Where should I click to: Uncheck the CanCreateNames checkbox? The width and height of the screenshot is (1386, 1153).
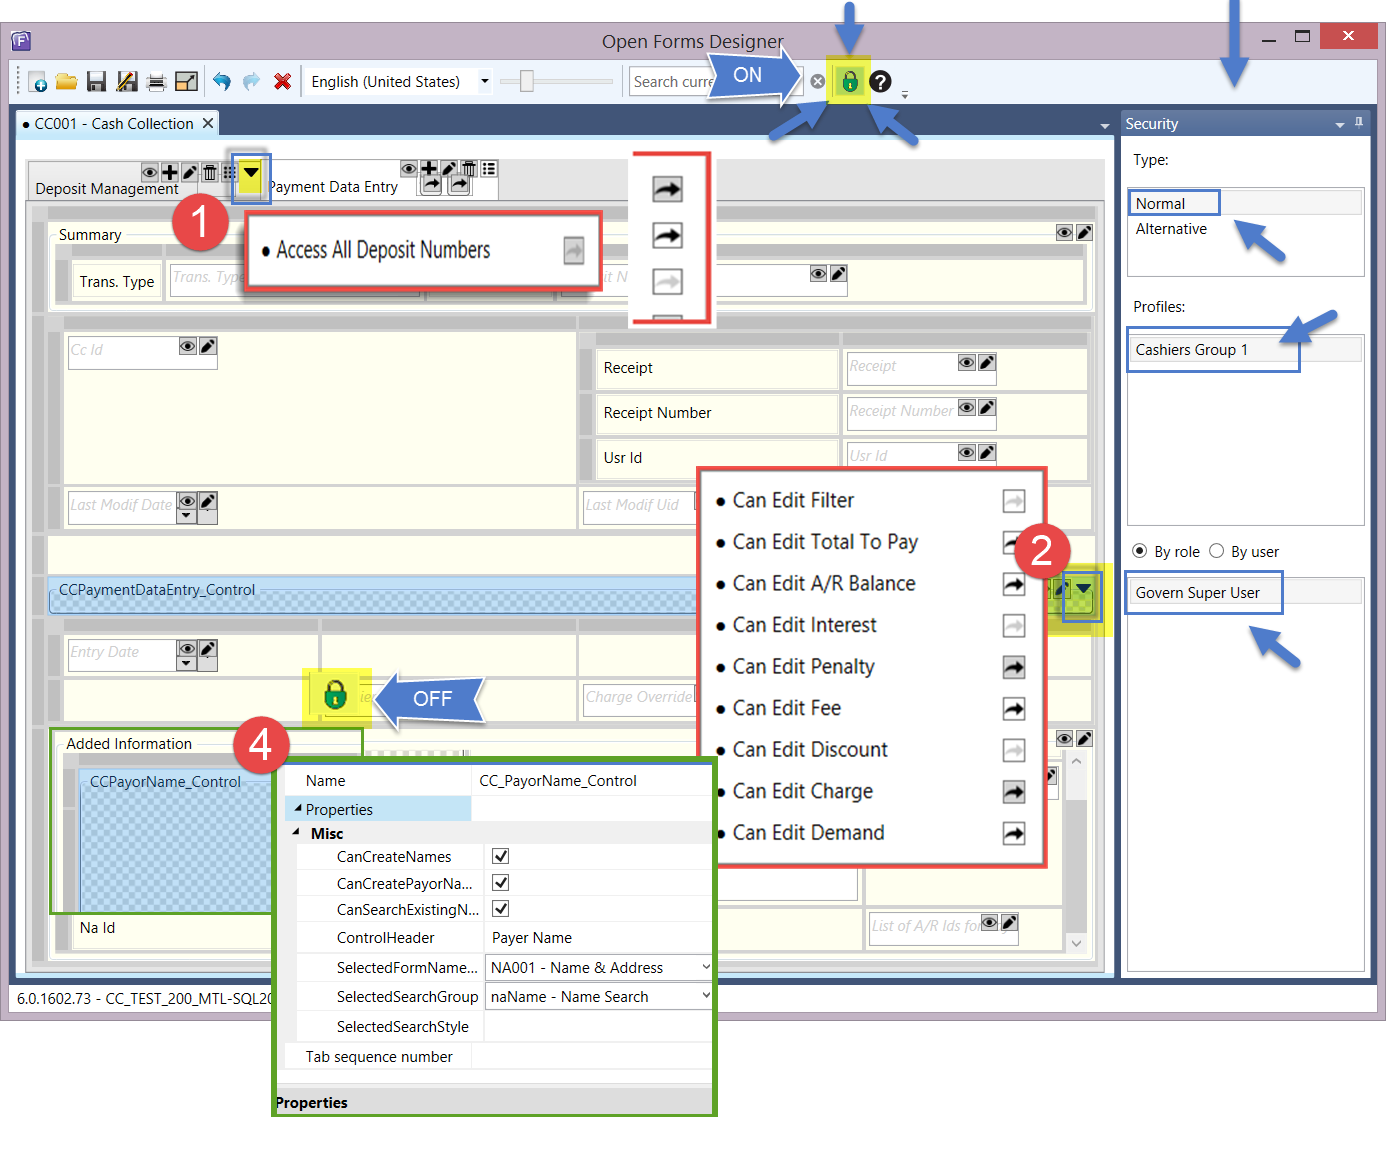(x=501, y=856)
